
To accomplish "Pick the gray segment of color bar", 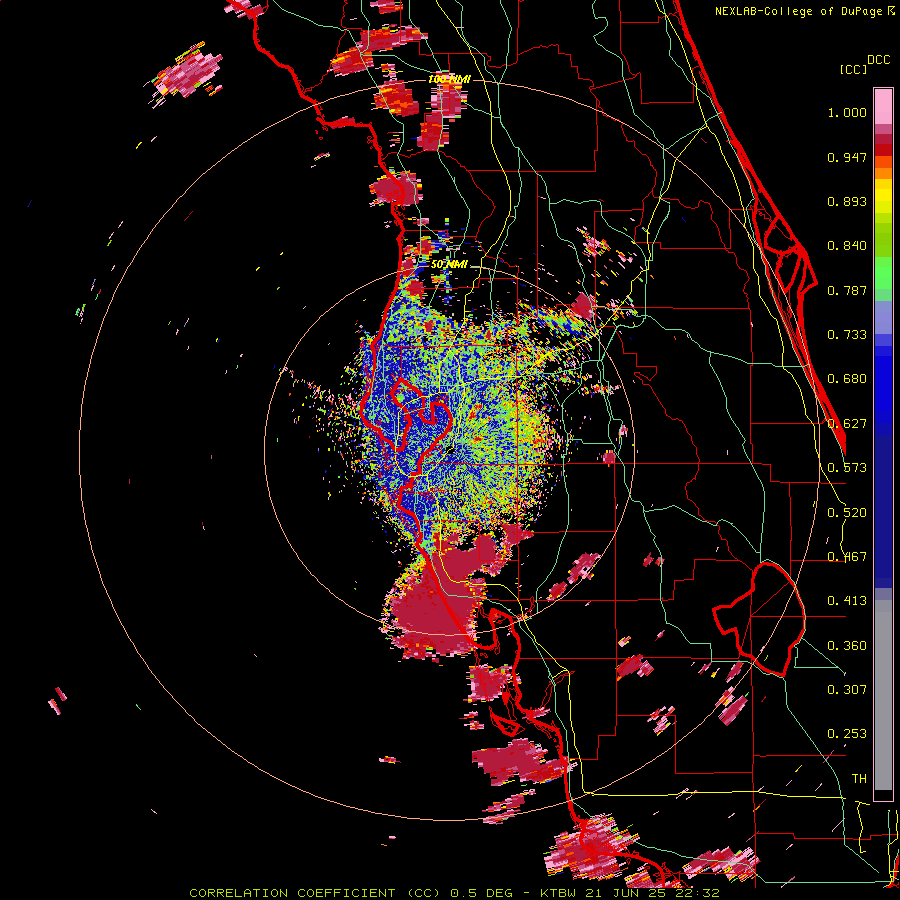I will click(x=883, y=695).
